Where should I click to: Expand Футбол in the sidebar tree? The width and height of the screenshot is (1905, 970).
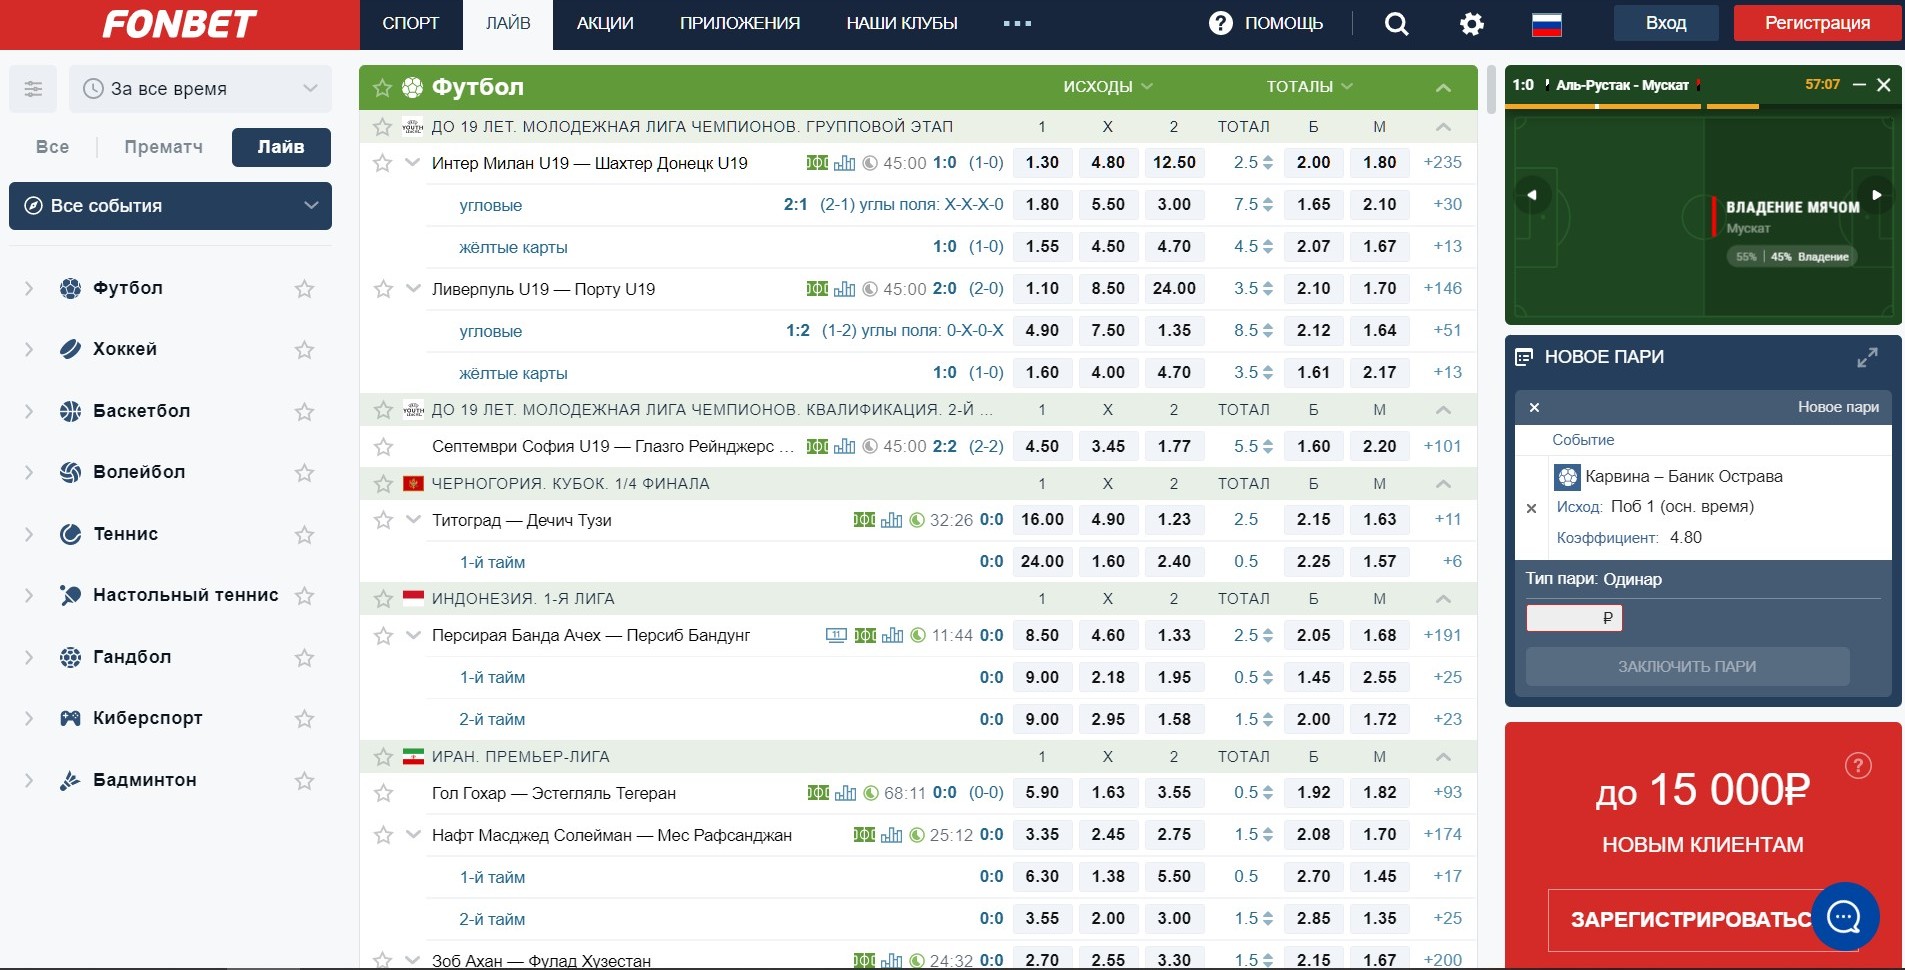tap(29, 288)
